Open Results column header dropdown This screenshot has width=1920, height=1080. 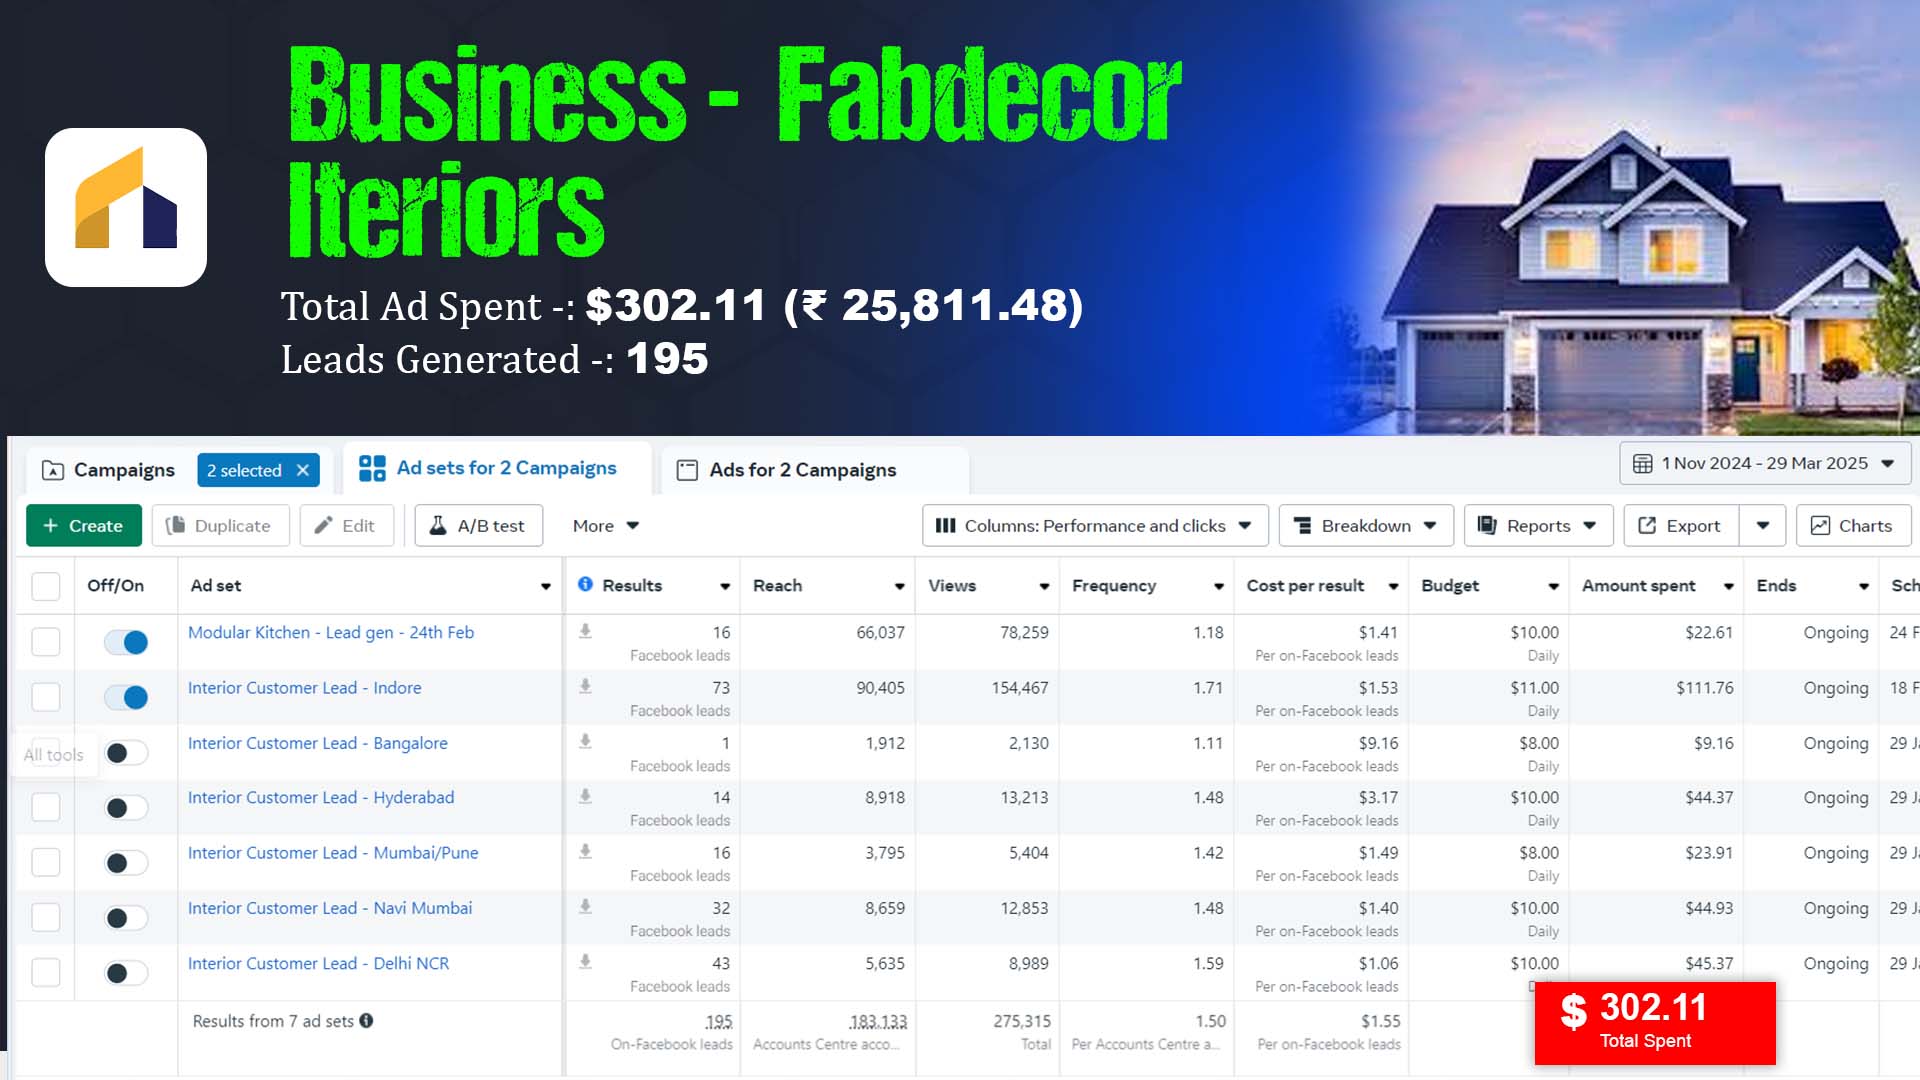tap(725, 587)
